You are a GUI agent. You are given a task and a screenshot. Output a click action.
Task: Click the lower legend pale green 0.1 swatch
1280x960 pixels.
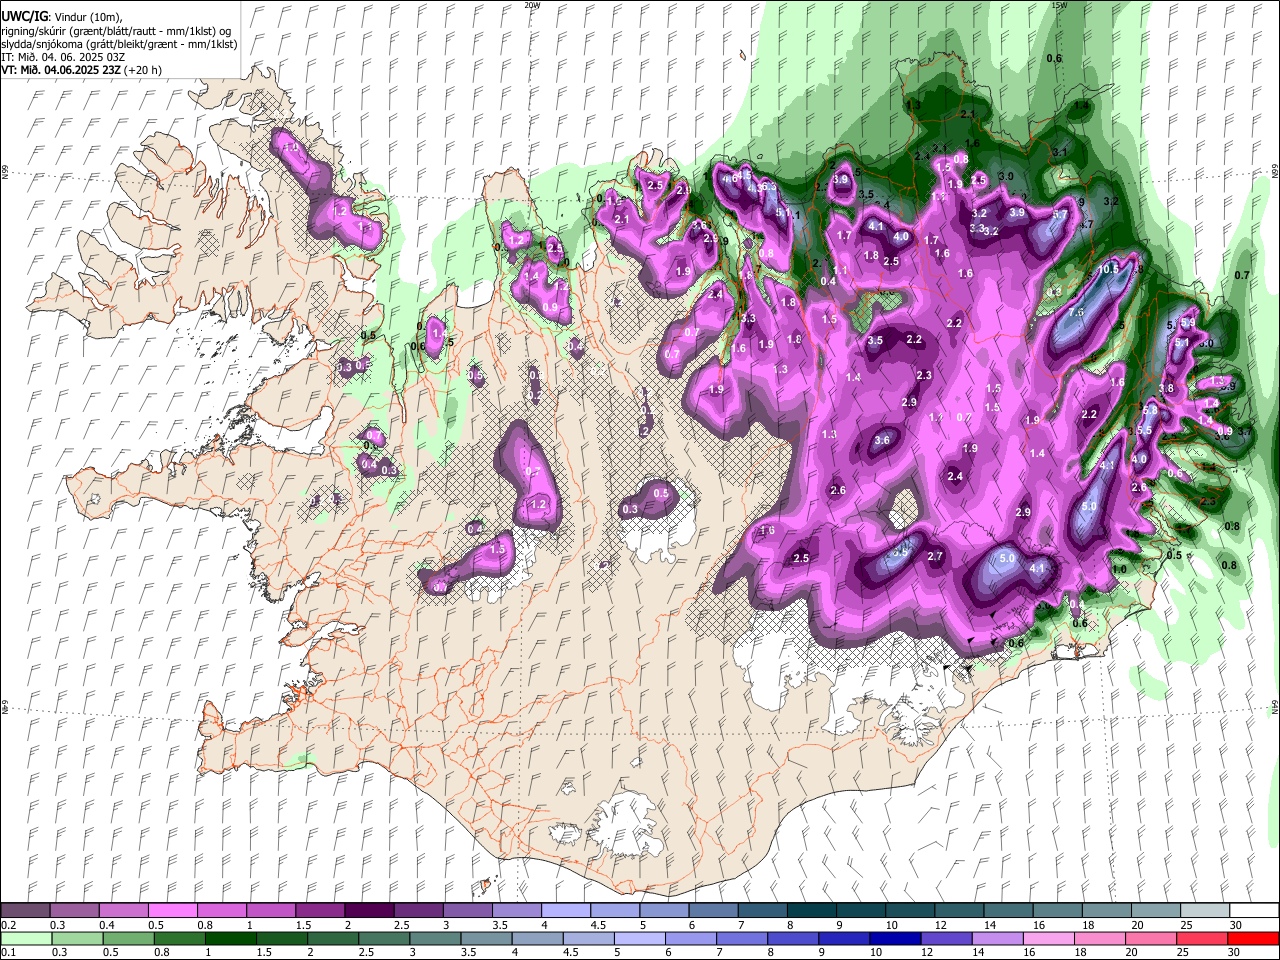pyautogui.click(x=25, y=938)
